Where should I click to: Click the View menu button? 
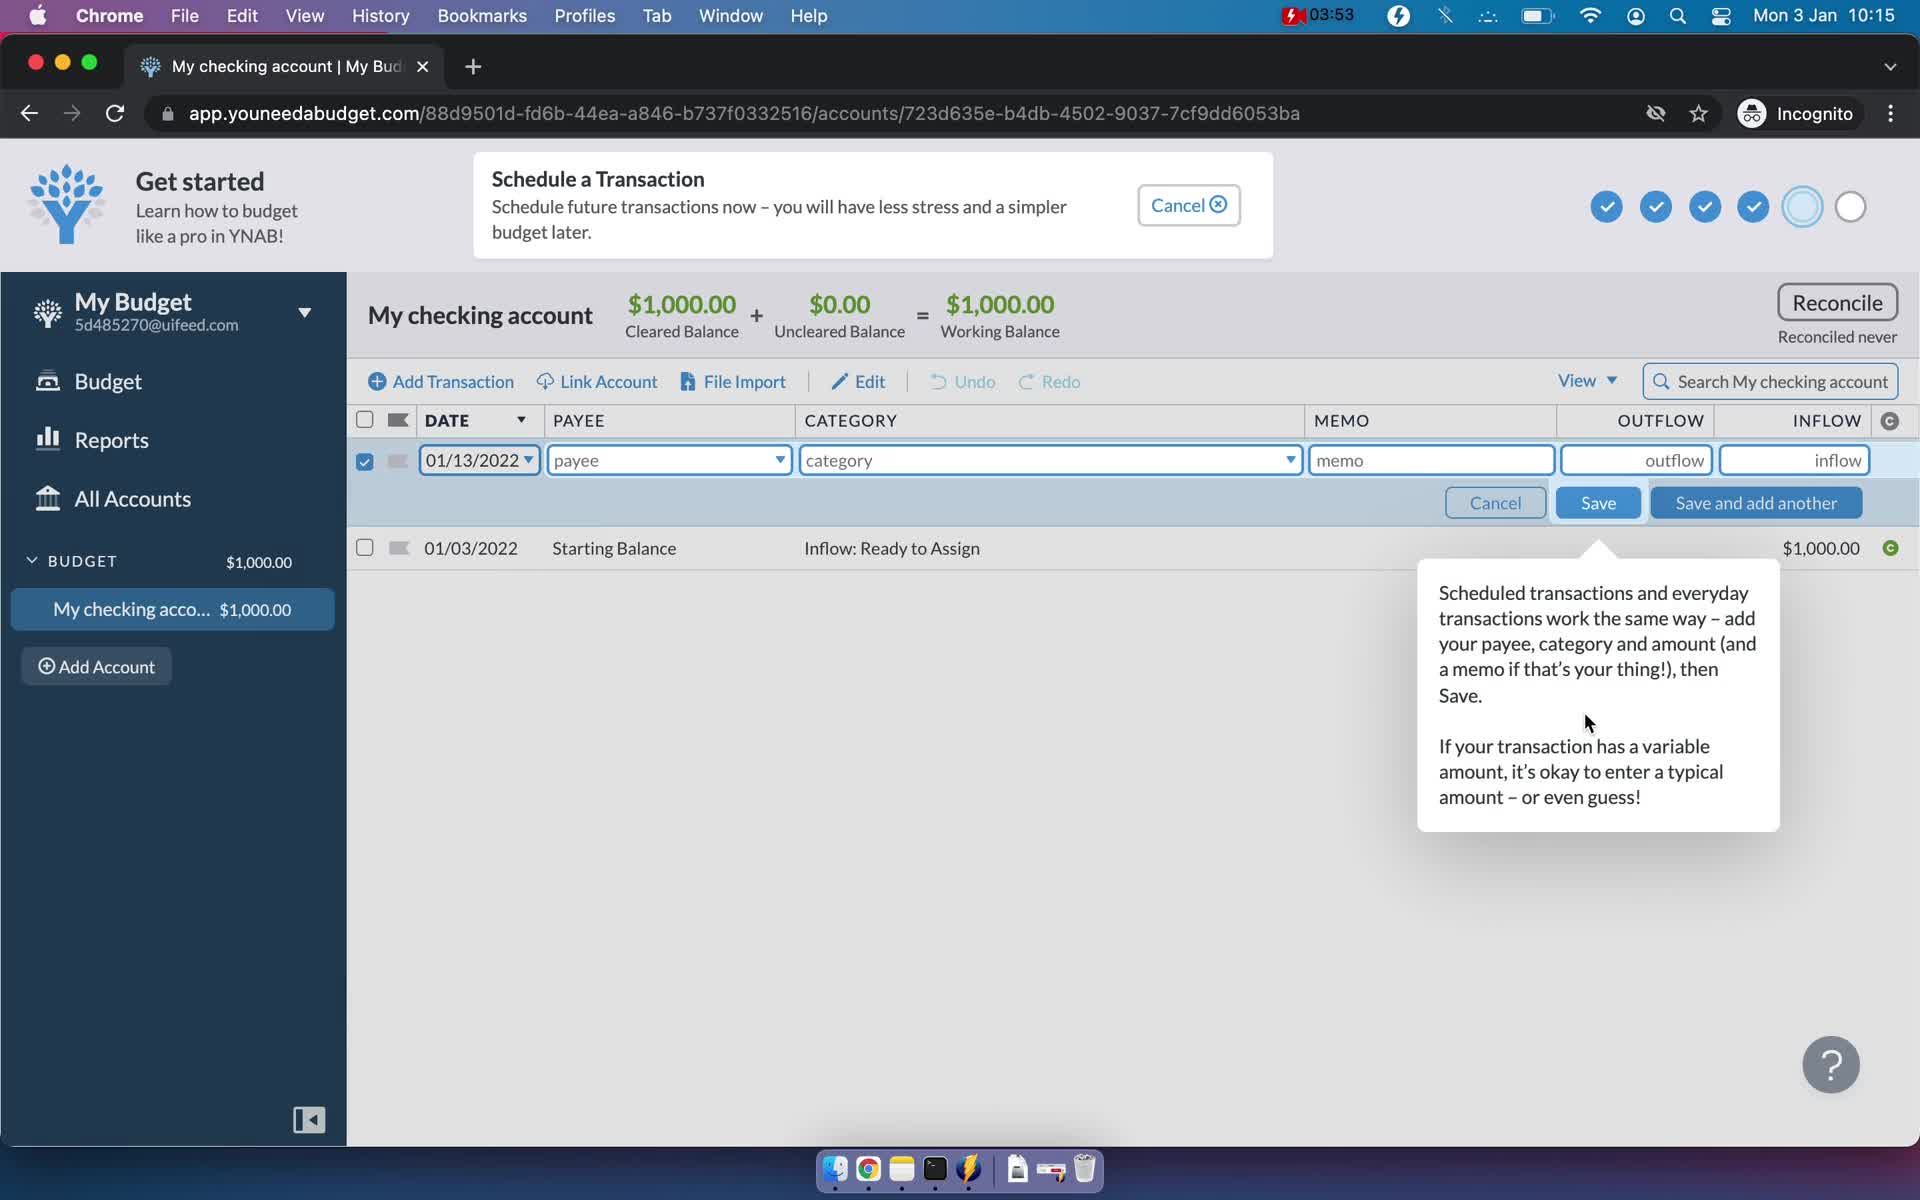(x=1585, y=382)
